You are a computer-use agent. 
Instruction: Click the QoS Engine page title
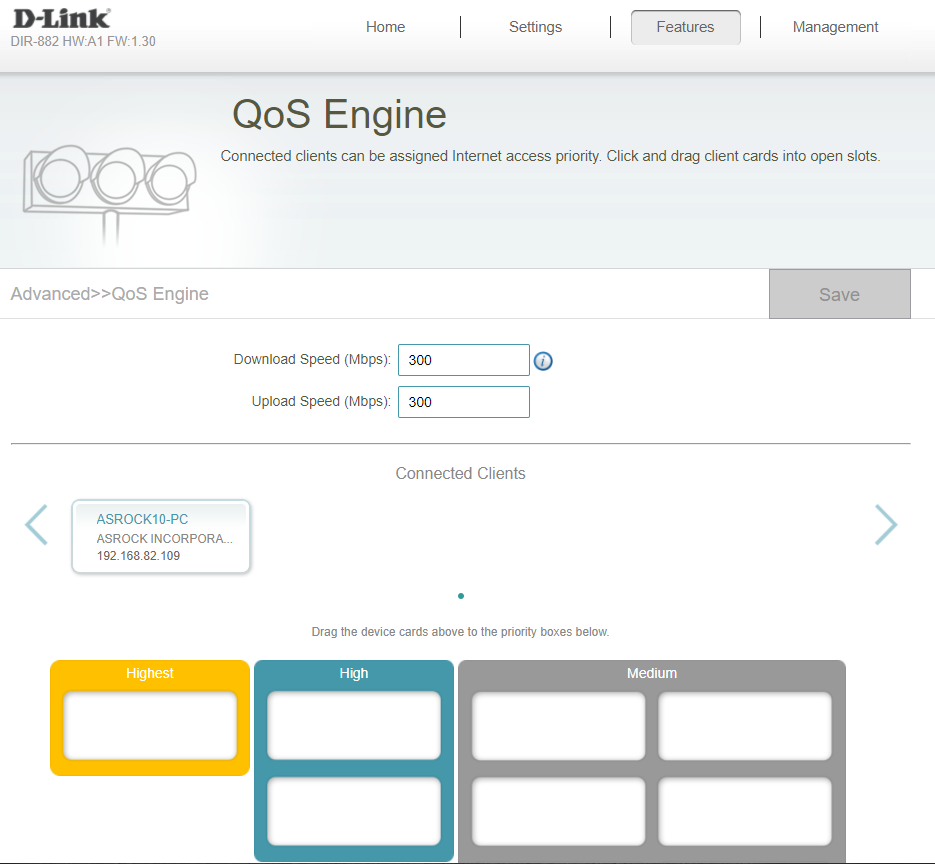(x=339, y=114)
